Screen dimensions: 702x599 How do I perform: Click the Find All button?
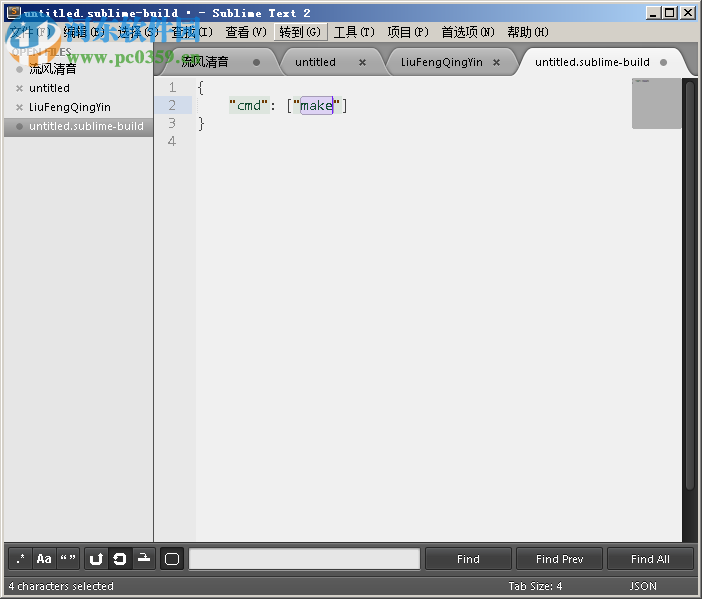tap(650, 559)
